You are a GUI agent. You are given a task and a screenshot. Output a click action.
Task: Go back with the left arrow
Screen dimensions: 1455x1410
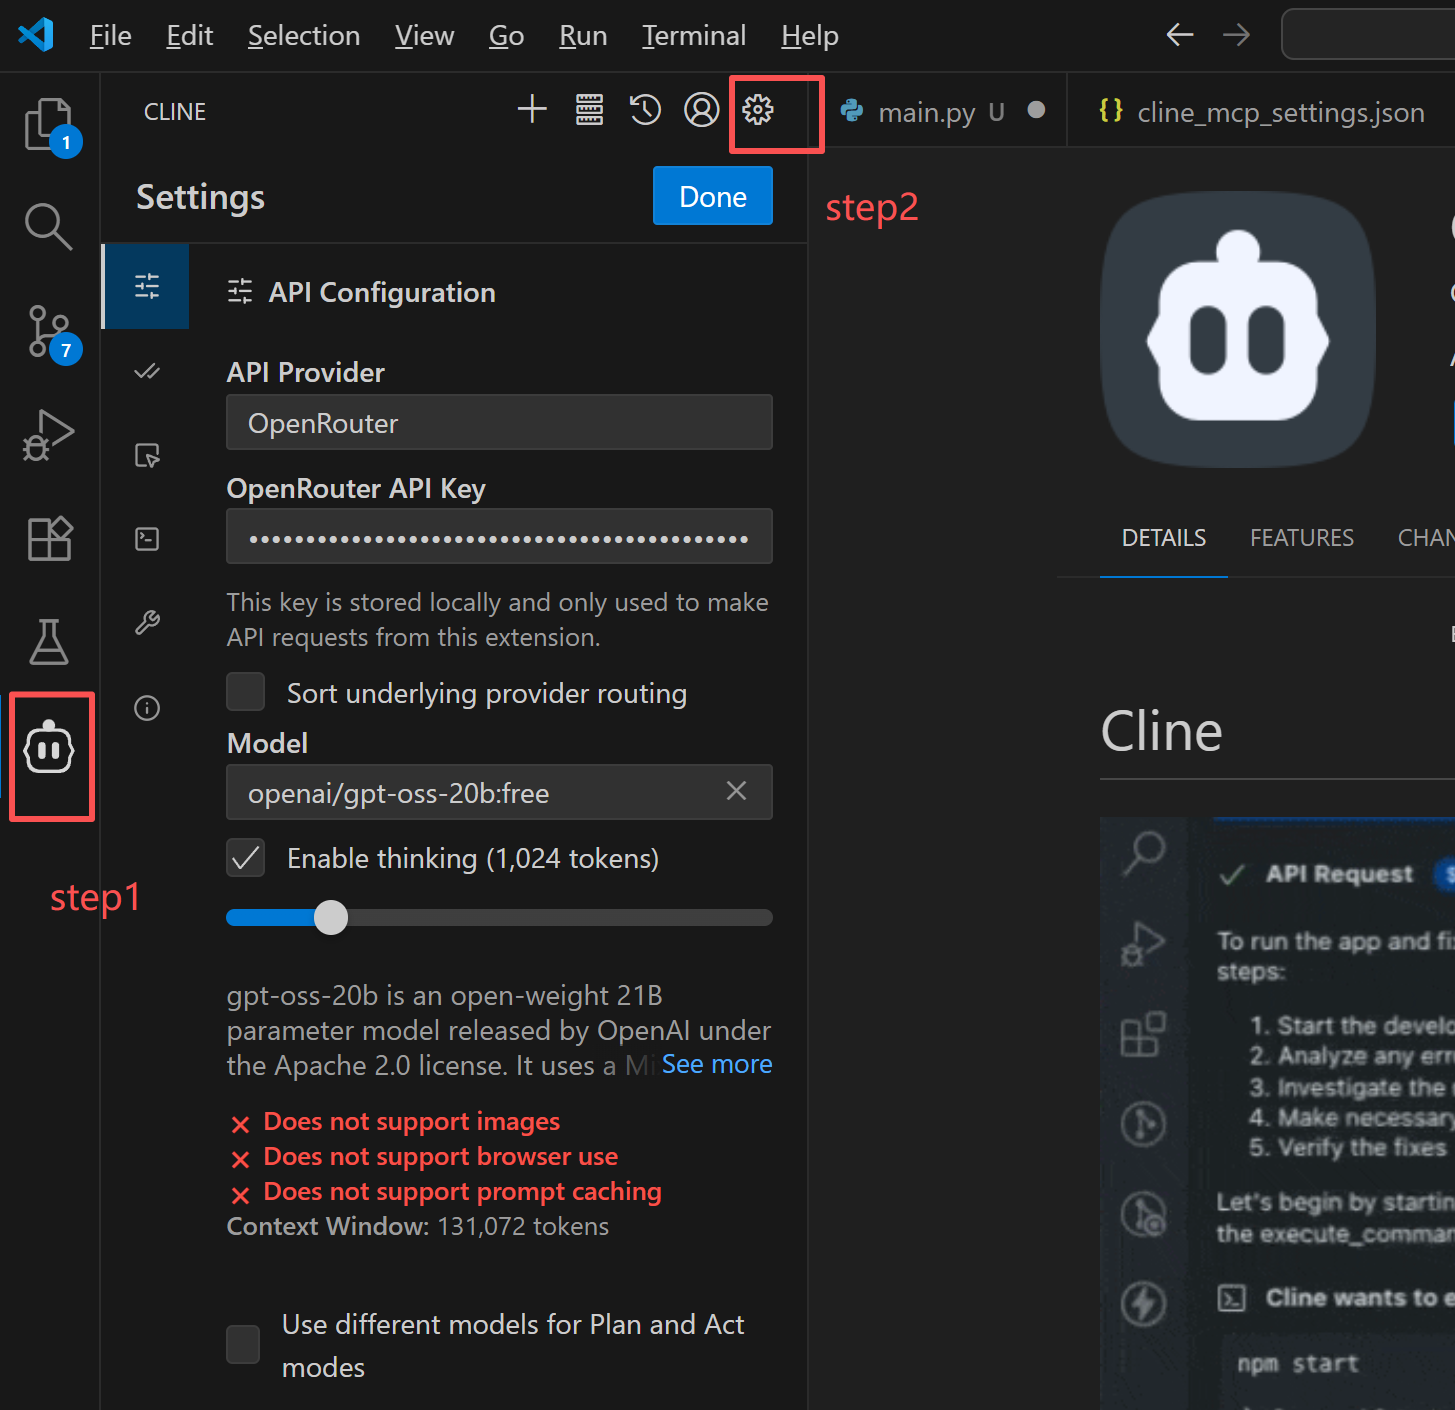[x=1180, y=35]
